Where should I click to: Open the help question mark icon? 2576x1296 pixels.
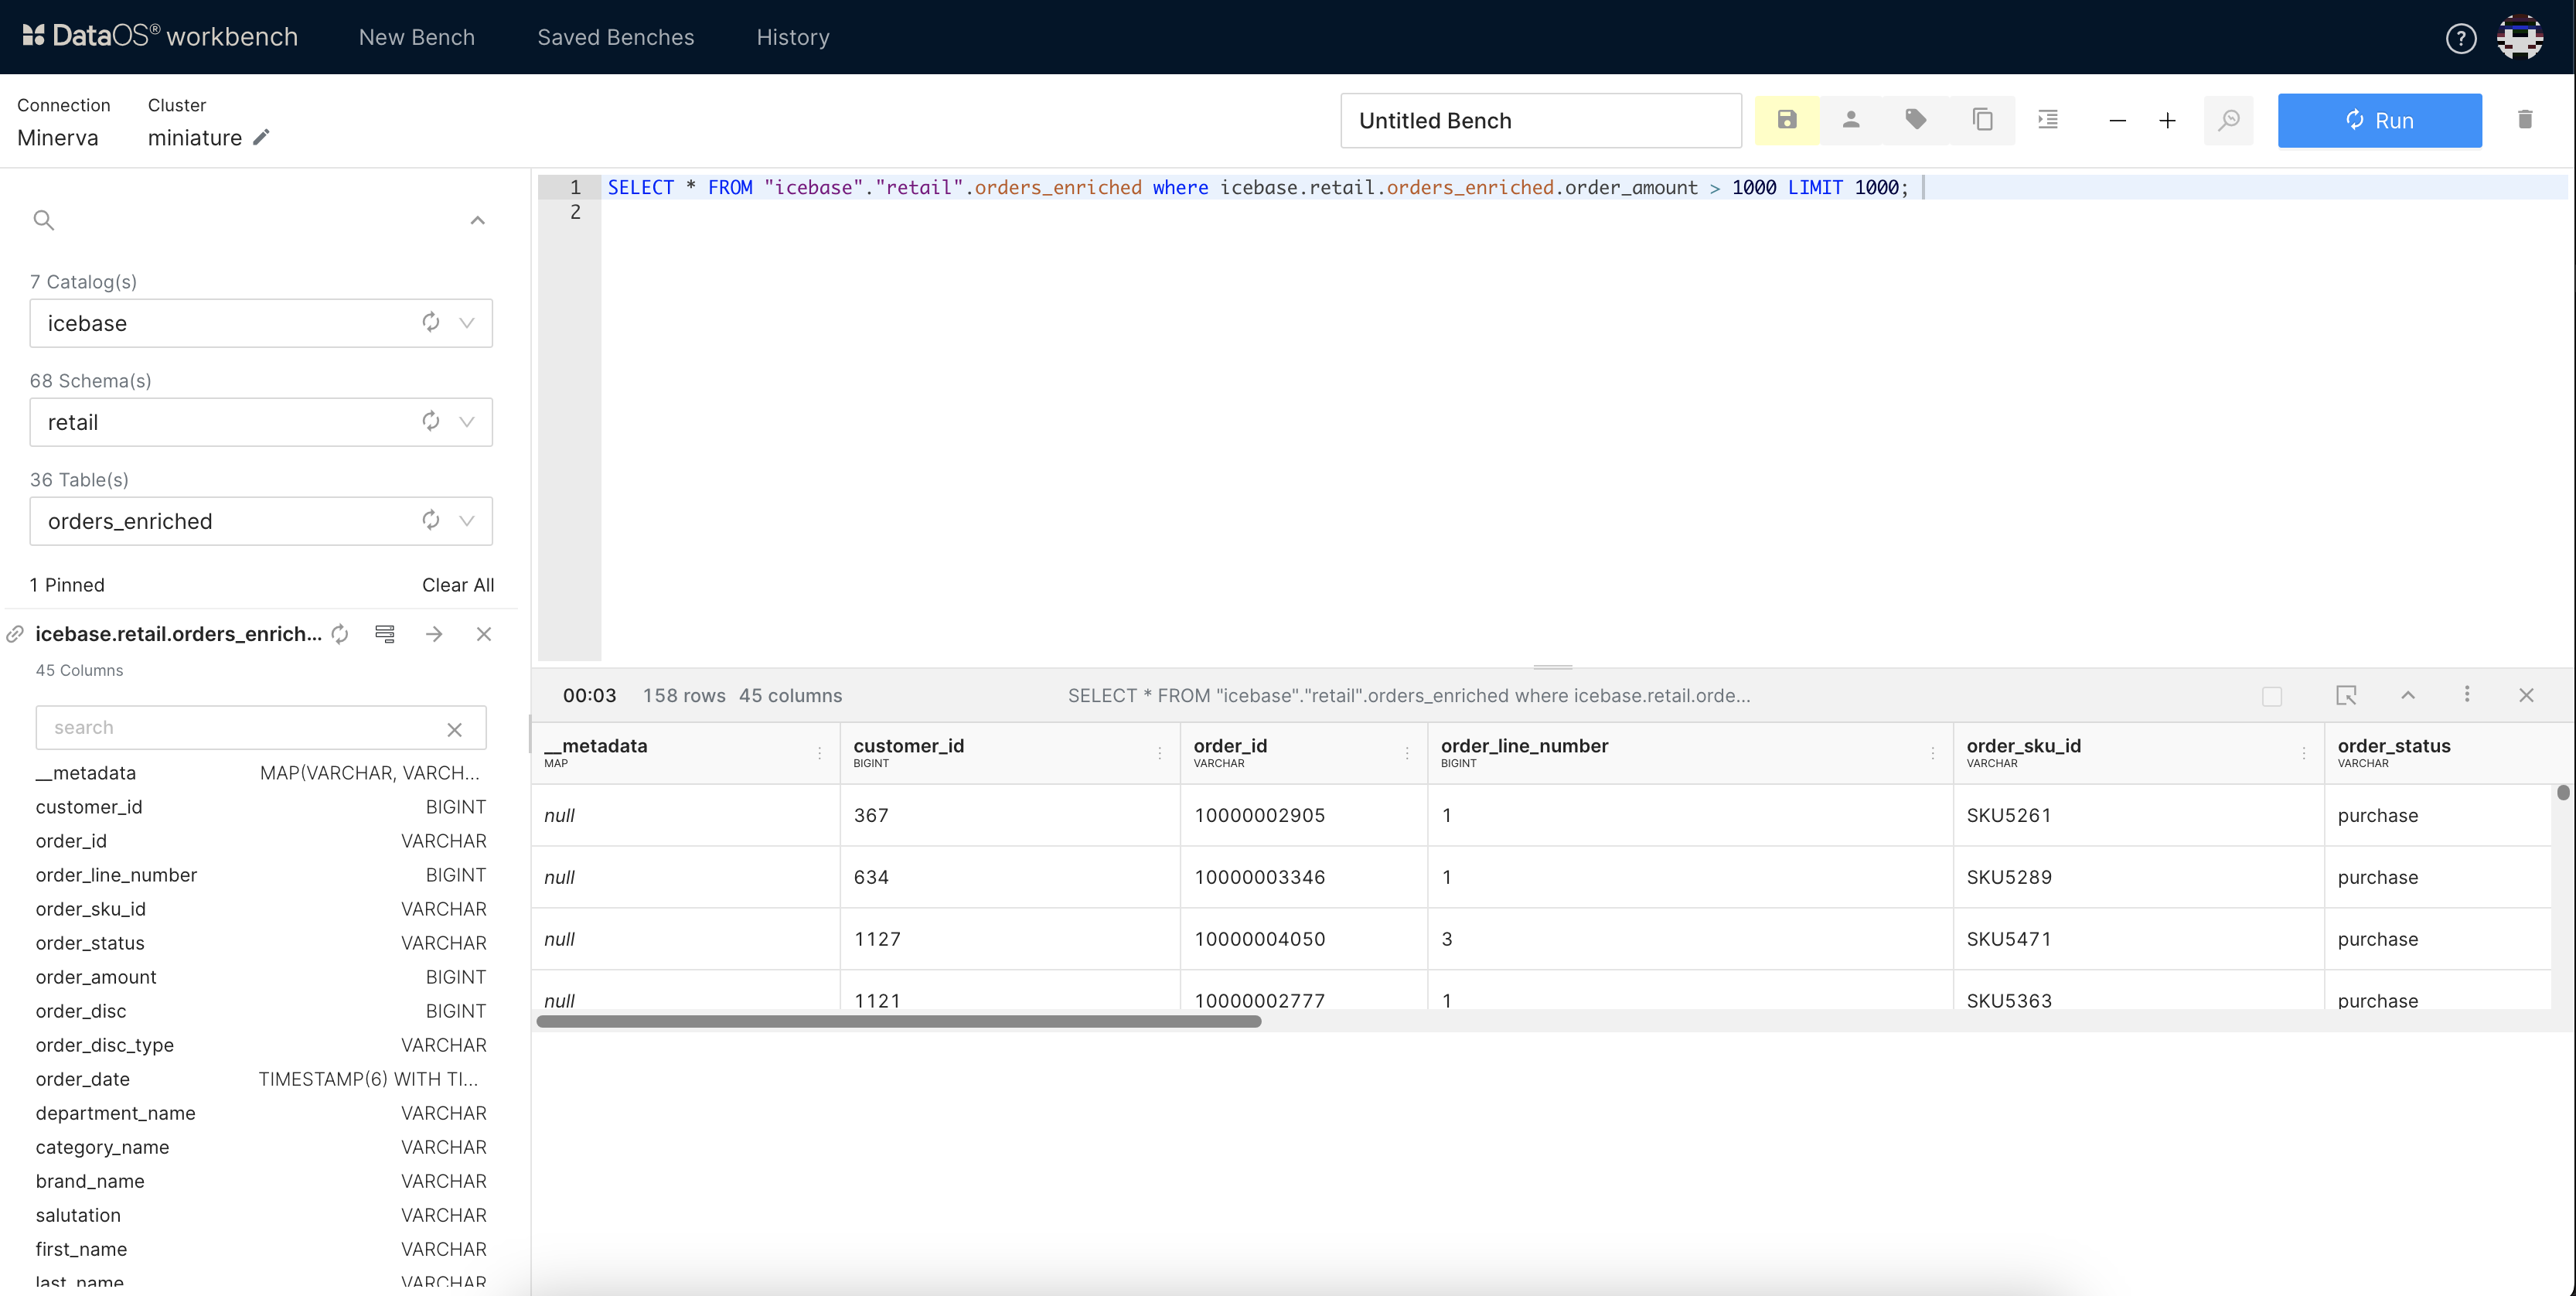point(2460,38)
